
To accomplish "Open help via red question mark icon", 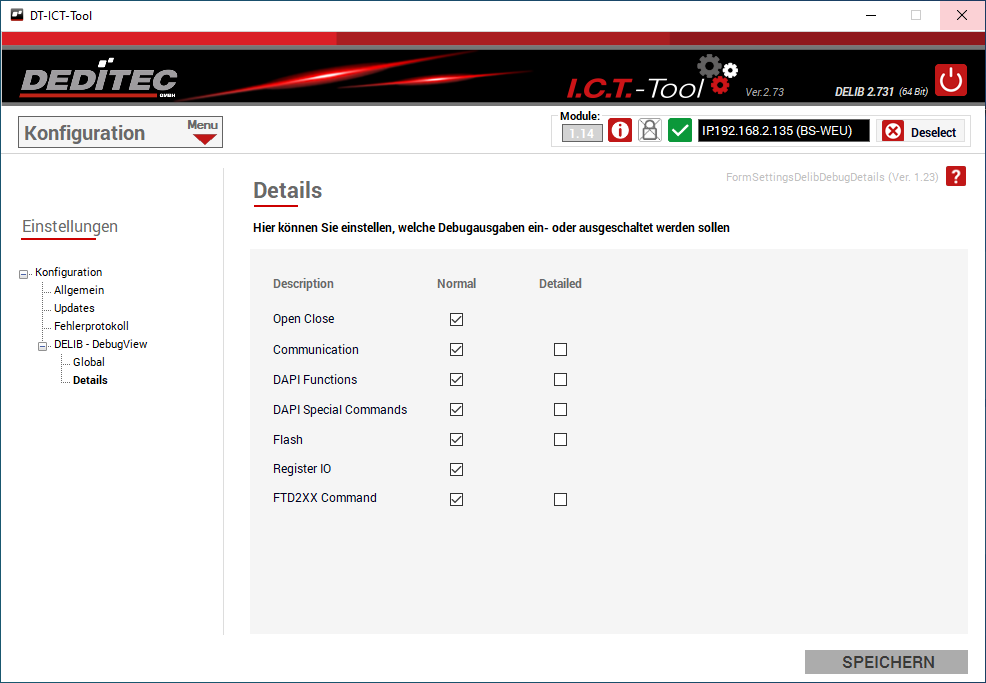I will (956, 177).
